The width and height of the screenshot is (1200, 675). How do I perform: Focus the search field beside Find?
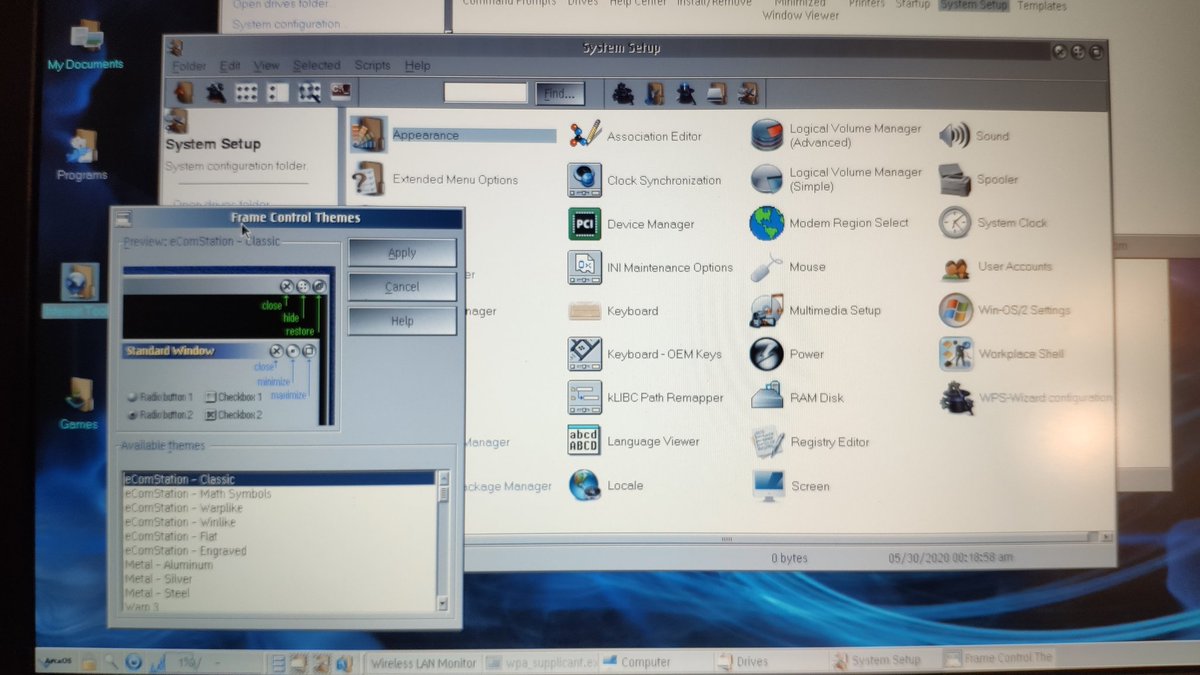485,93
